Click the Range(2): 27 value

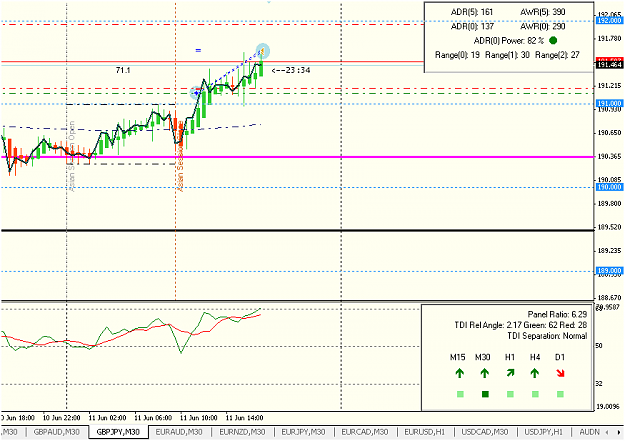coord(557,55)
